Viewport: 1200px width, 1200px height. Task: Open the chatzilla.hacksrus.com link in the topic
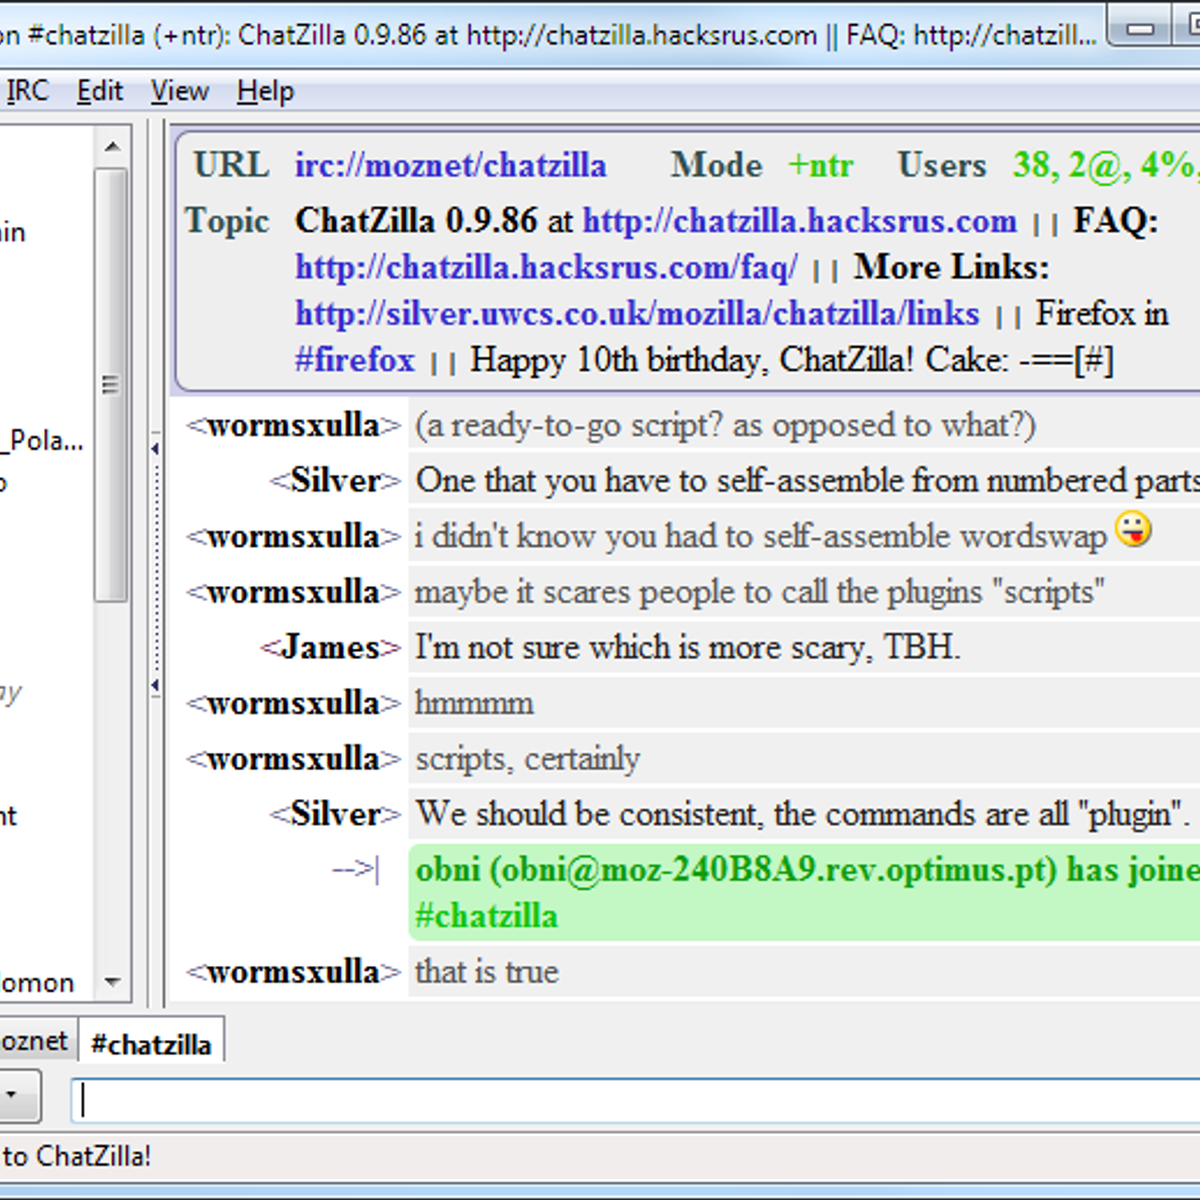pyautogui.click(x=800, y=221)
